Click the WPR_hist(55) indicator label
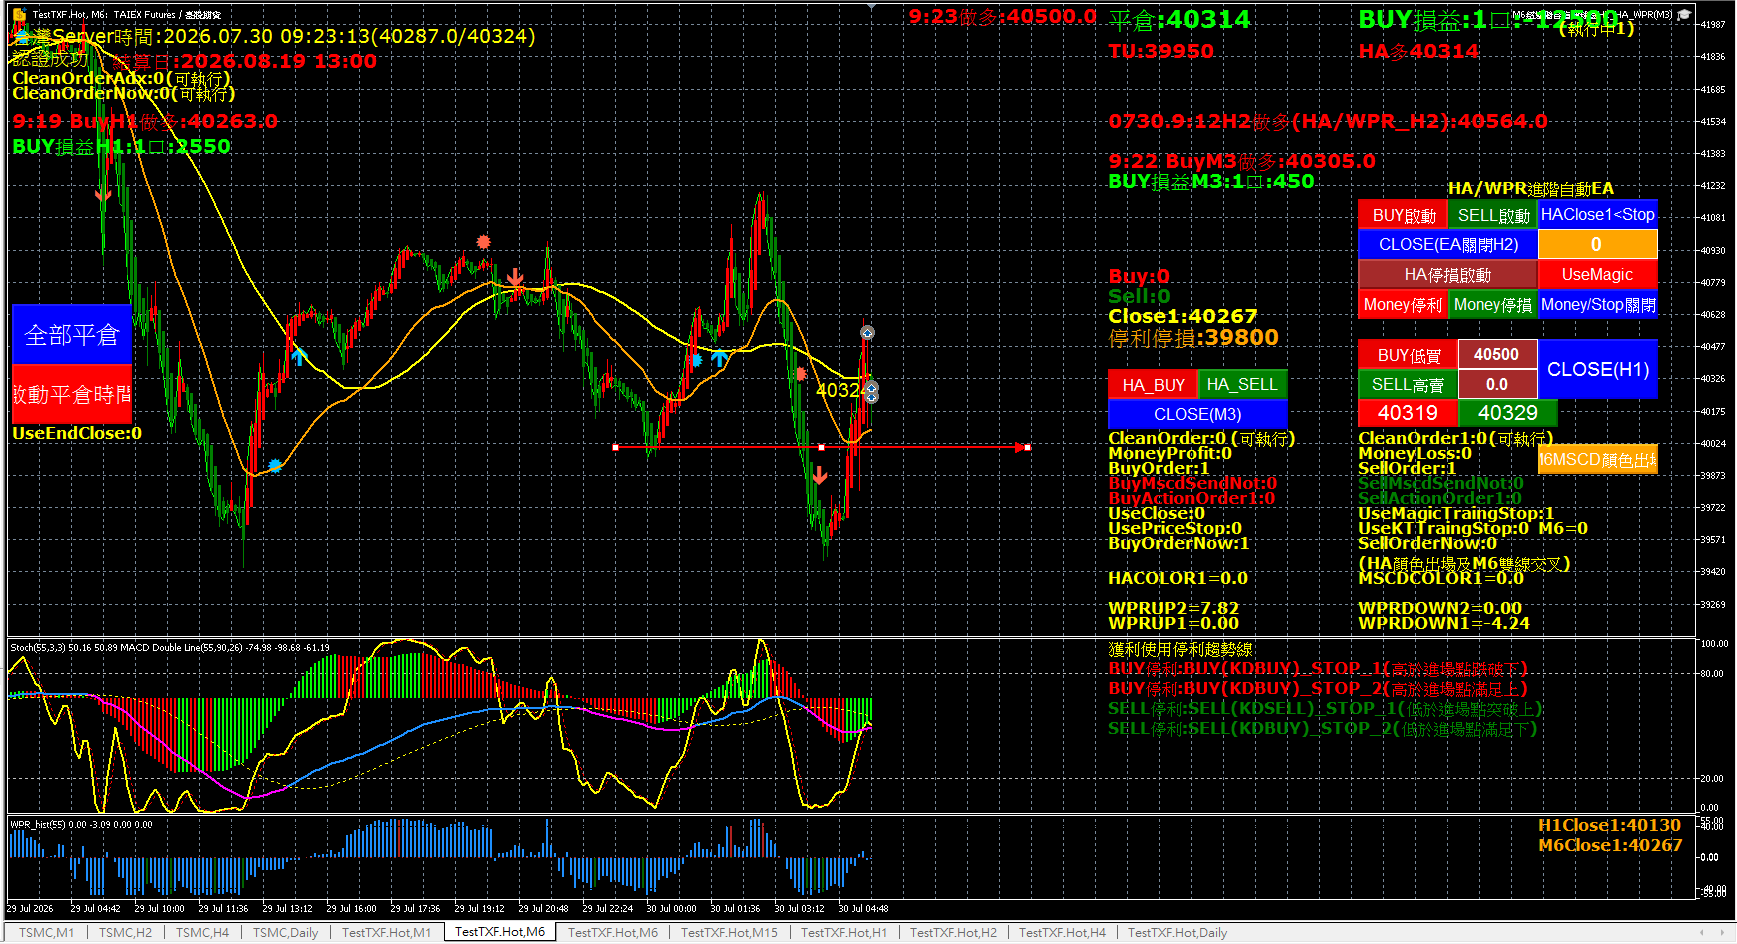The height and width of the screenshot is (944, 1737). 81,825
